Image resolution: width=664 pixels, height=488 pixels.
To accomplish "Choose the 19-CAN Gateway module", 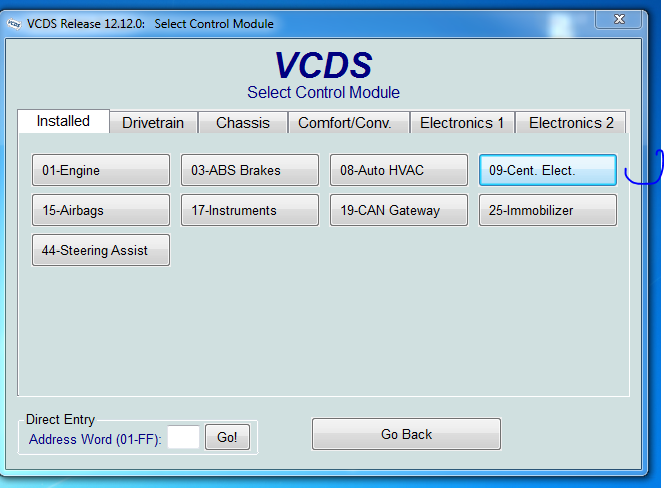I will click(x=399, y=210).
